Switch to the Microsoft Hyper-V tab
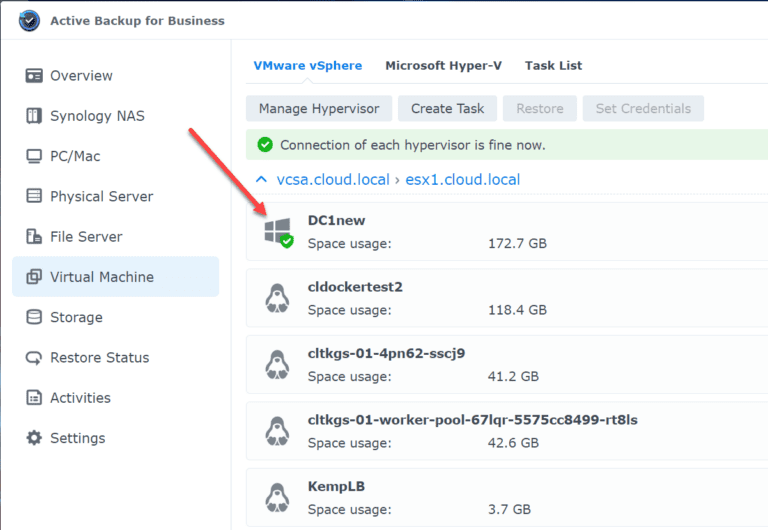This screenshot has width=768, height=530. (443, 66)
